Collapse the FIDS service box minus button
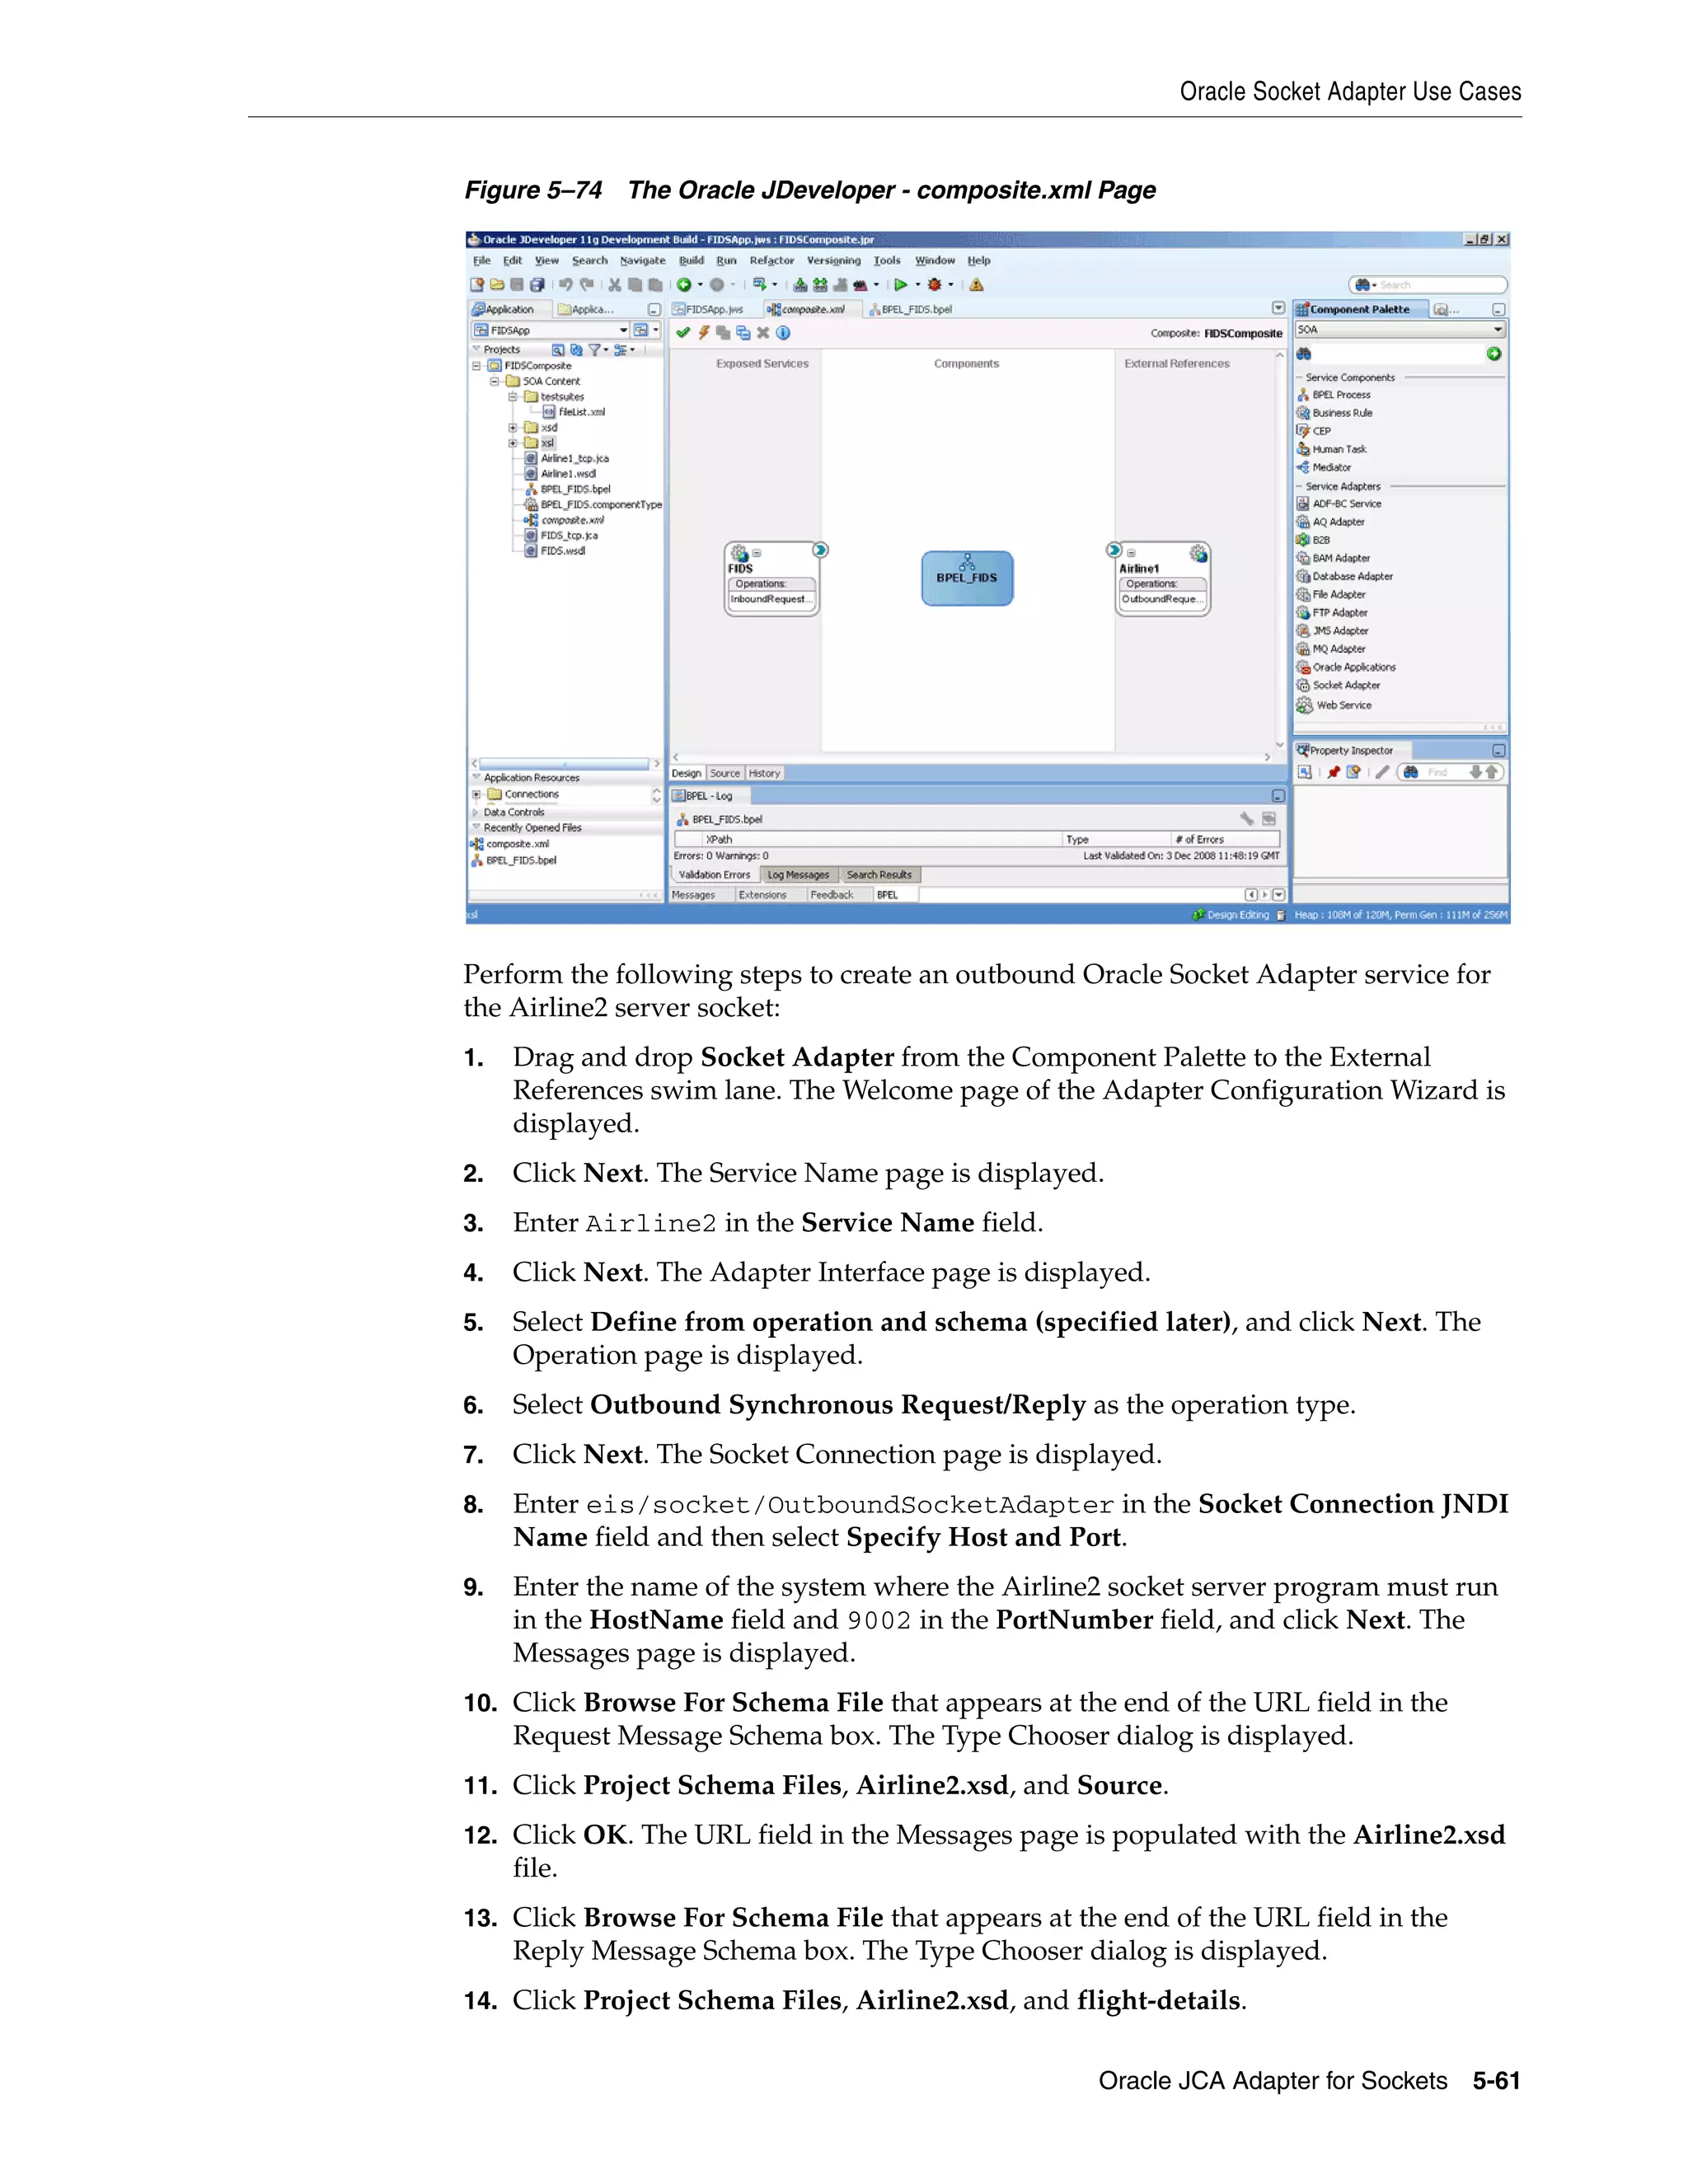This screenshot has height=2184, width=1688. (757, 554)
